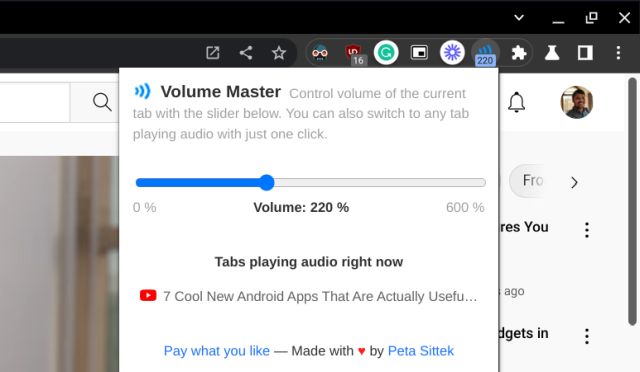Open the Grammarly extension

(x=386, y=52)
